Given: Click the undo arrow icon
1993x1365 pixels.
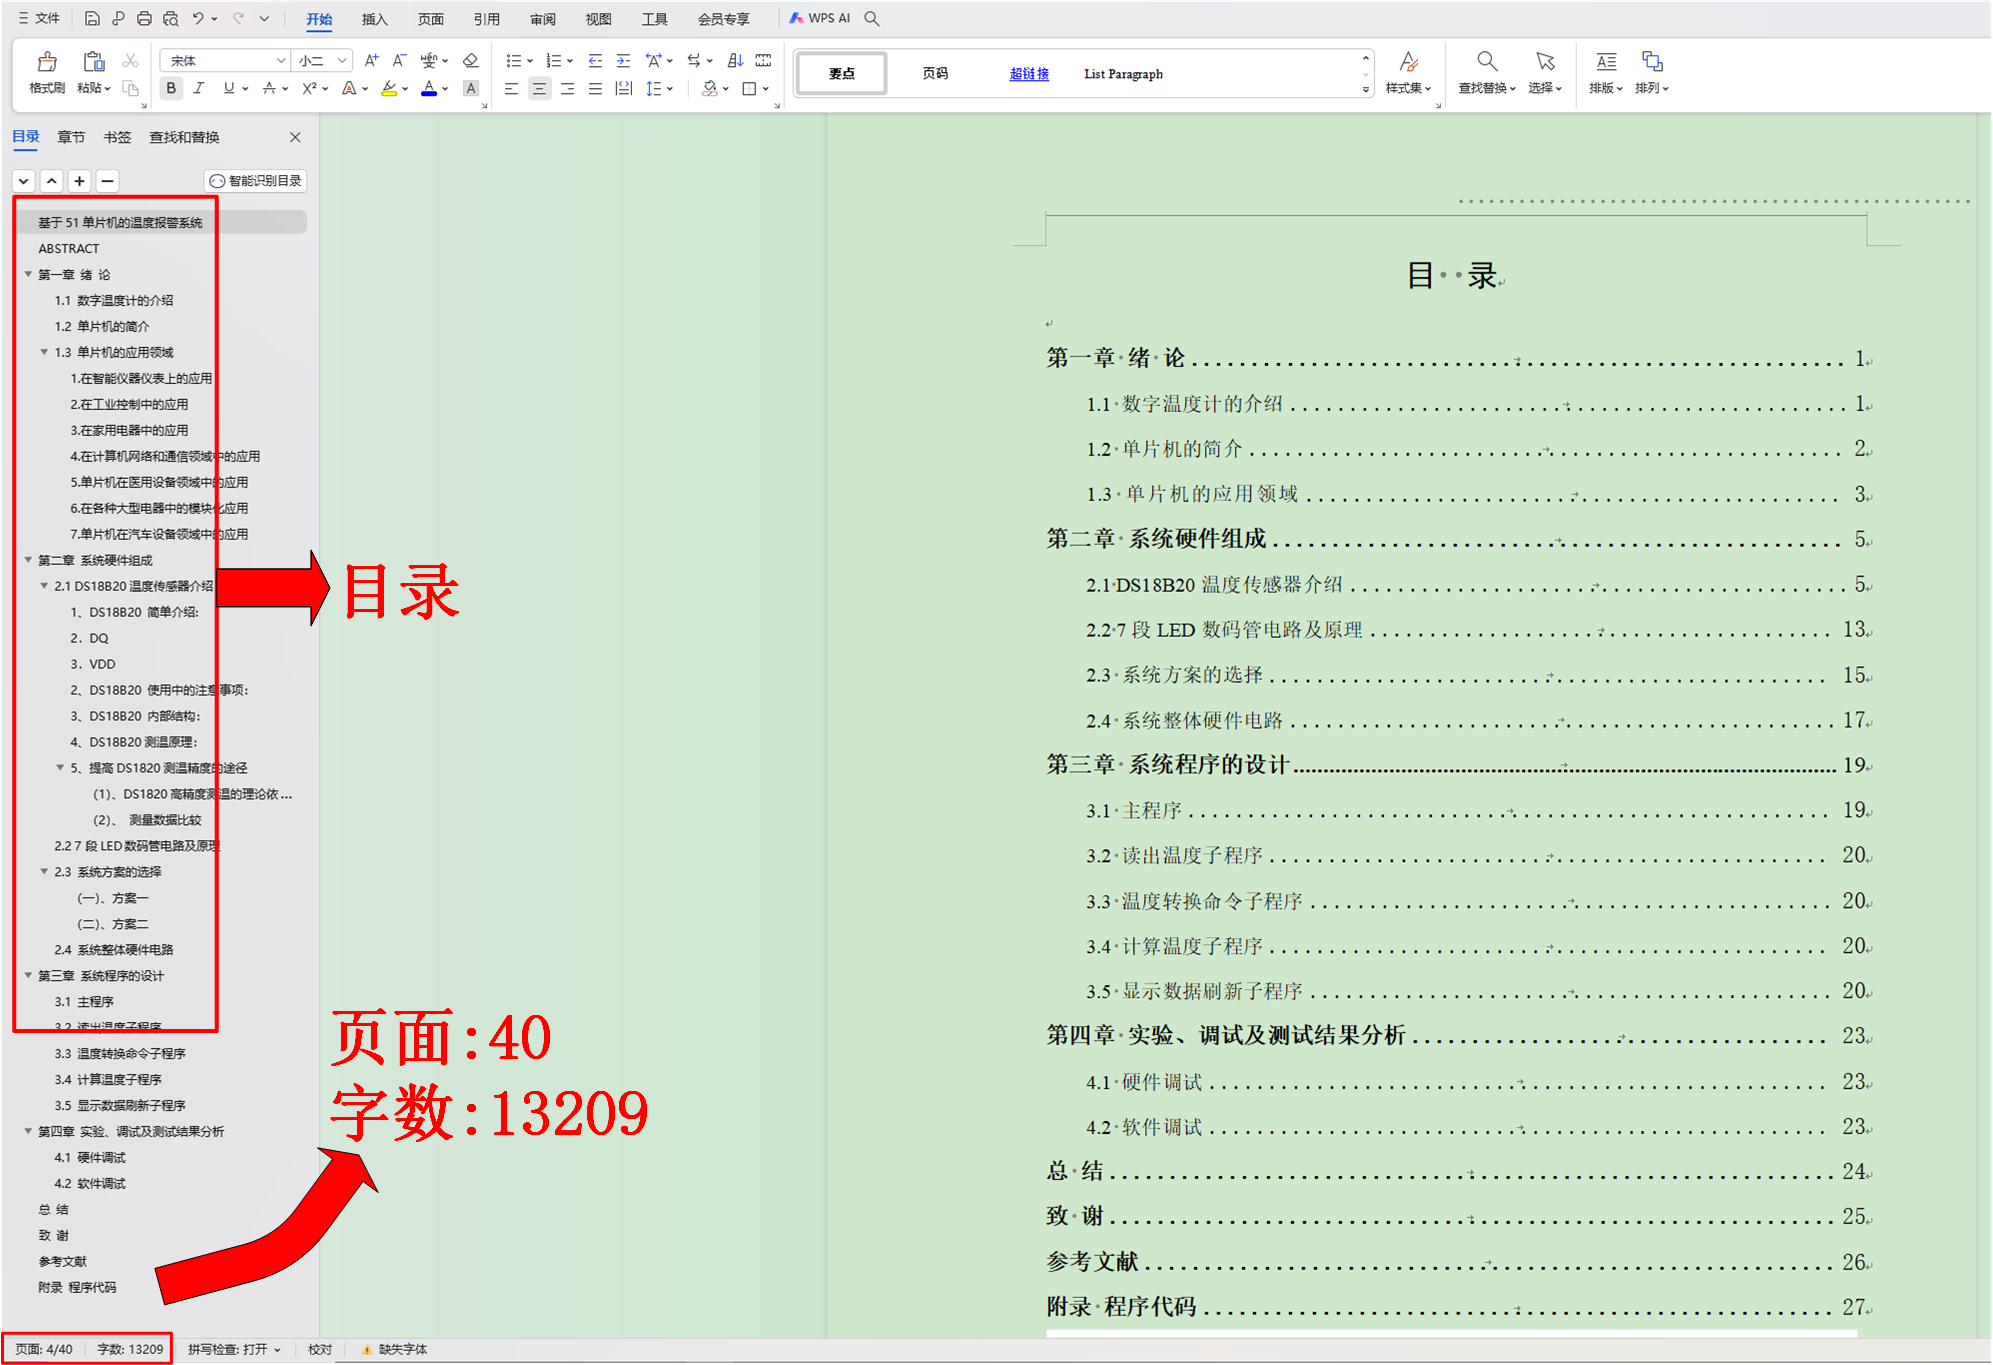Looking at the screenshot, I should pos(198,18).
